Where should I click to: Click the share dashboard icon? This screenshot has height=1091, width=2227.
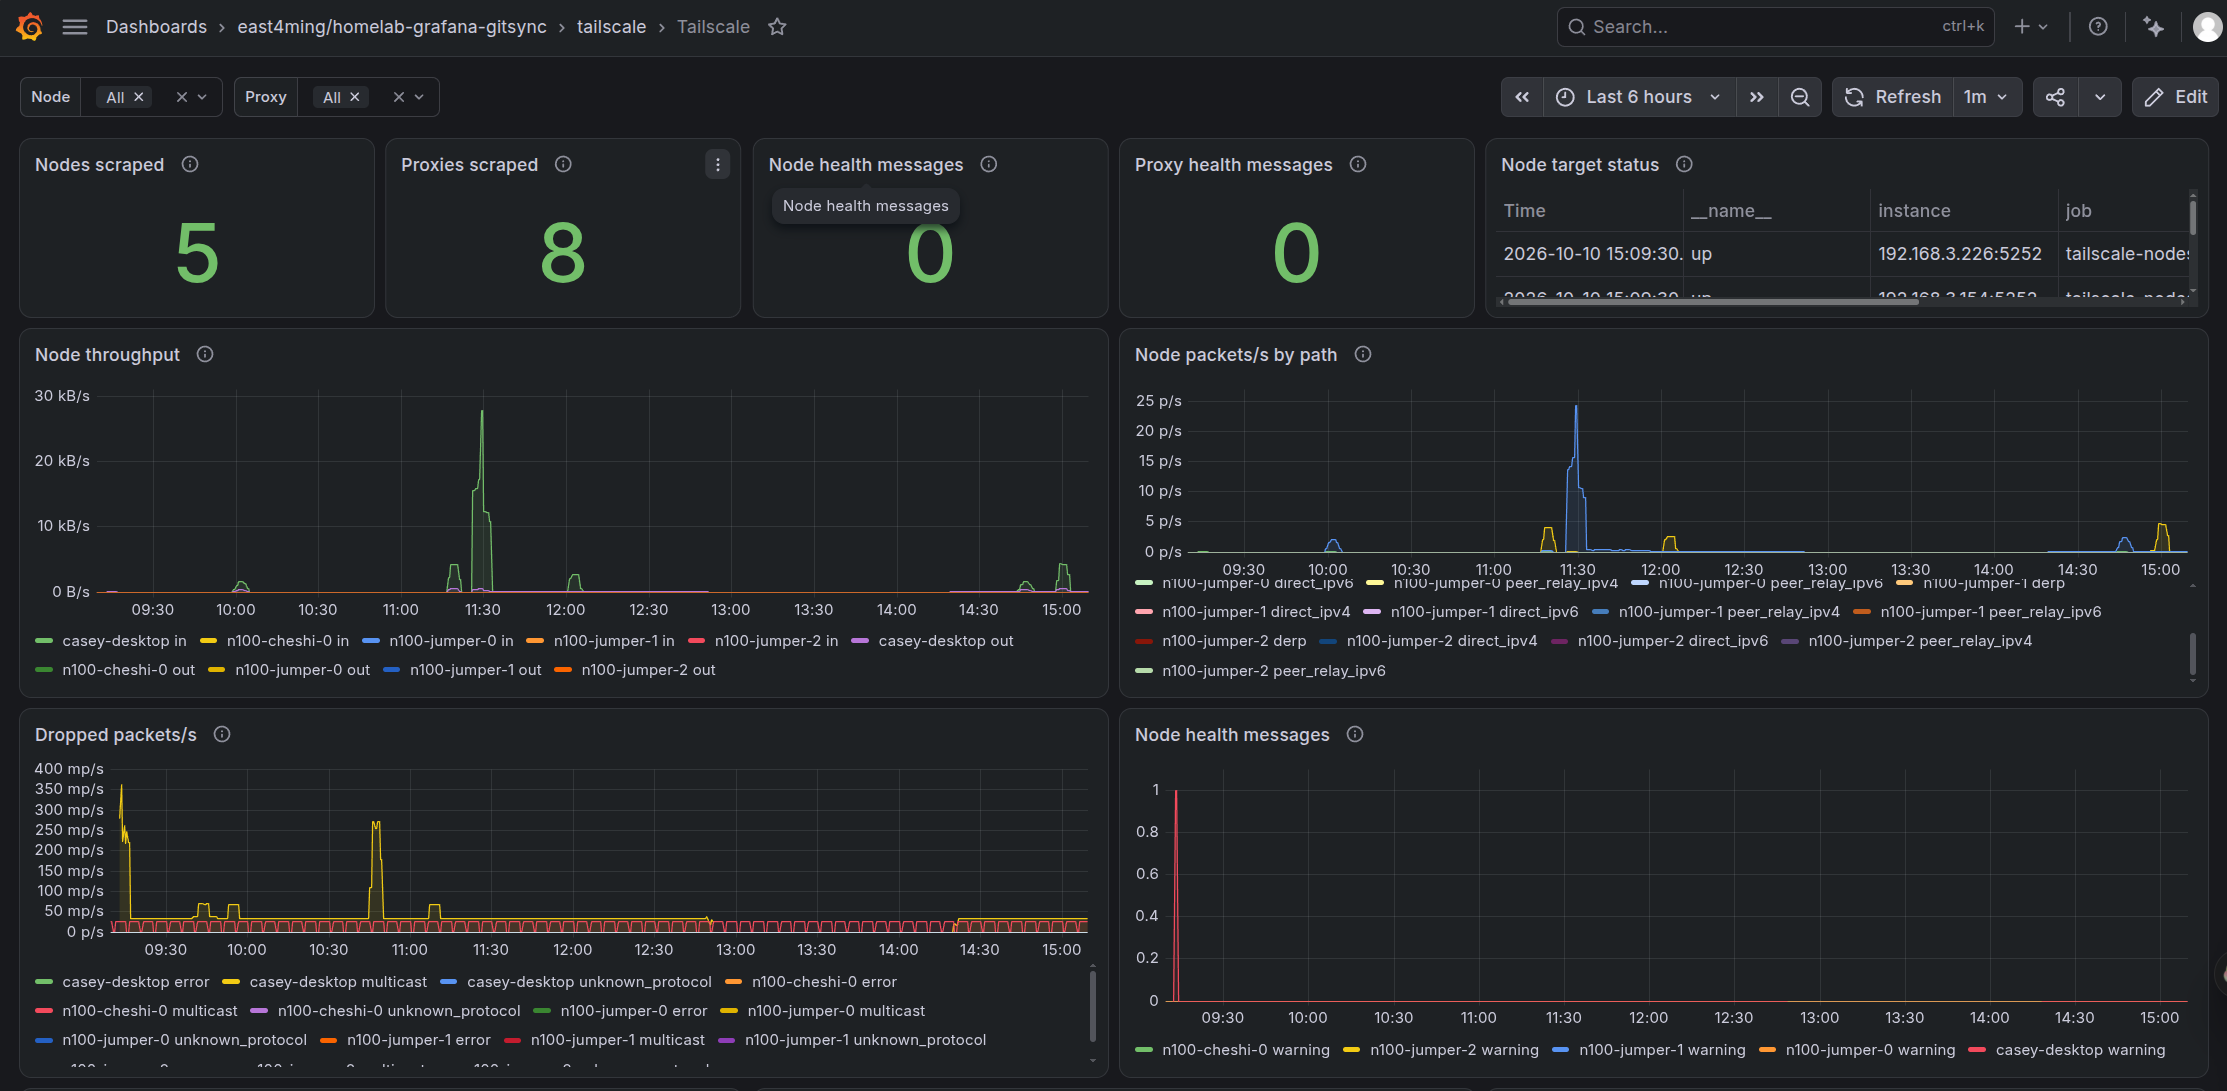point(2055,97)
